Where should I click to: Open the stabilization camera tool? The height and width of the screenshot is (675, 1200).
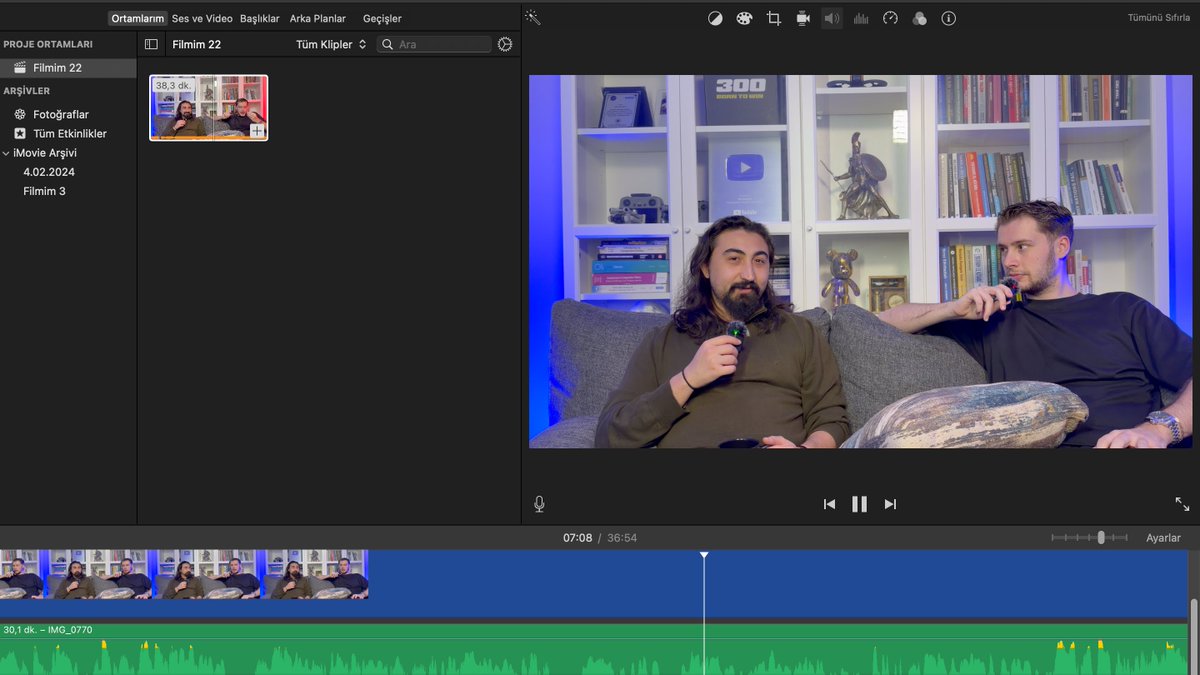pos(803,18)
